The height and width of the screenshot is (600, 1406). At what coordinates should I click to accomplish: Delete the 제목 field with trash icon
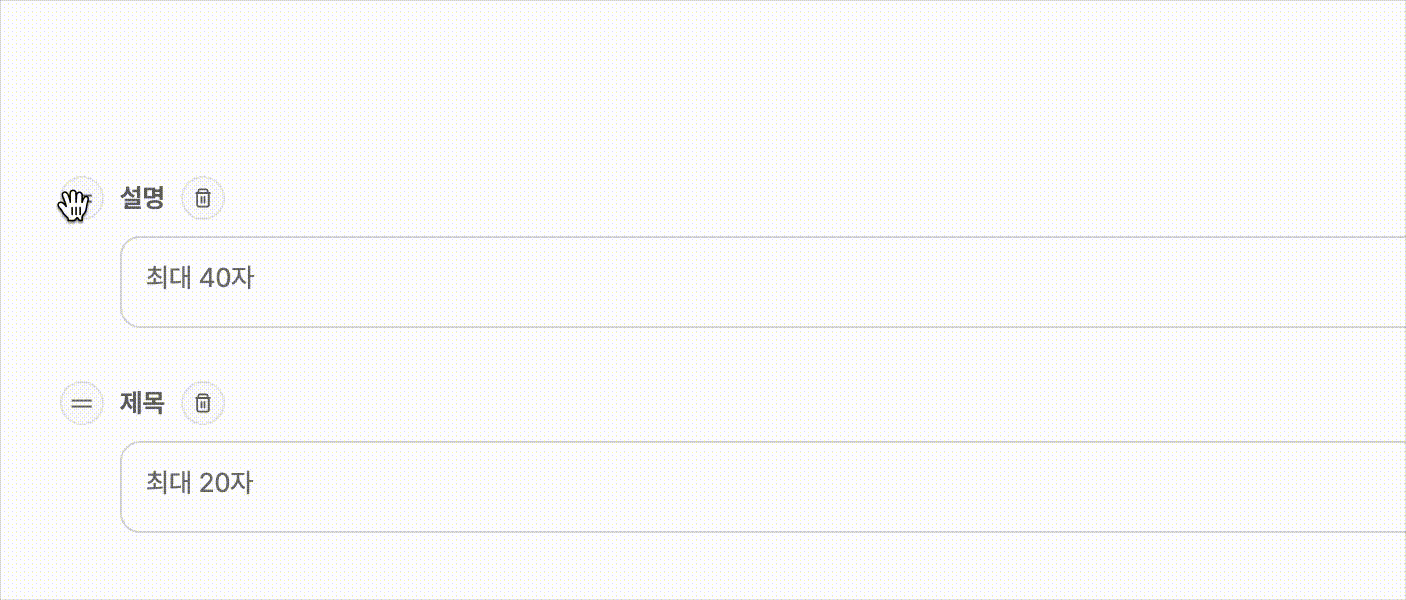click(x=203, y=403)
